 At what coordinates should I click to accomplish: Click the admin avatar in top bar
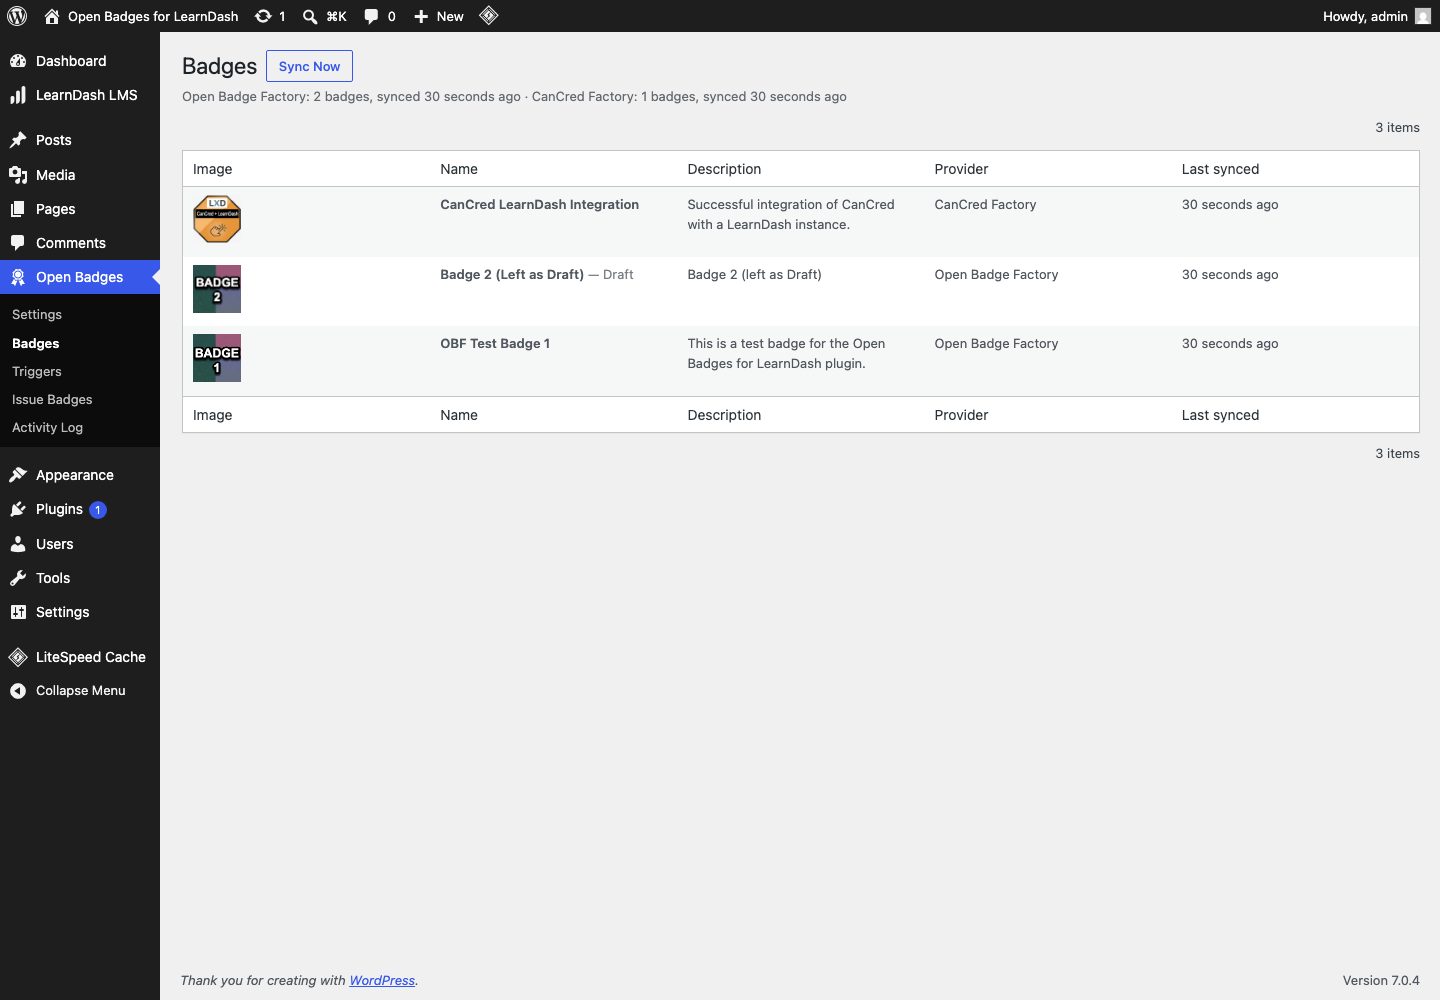click(x=1423, y=16)
